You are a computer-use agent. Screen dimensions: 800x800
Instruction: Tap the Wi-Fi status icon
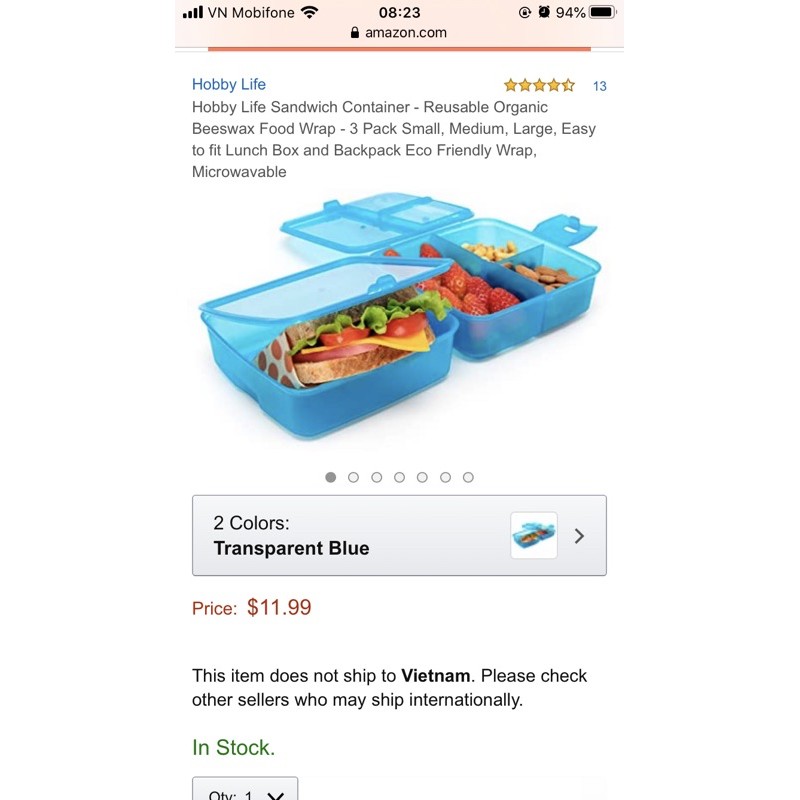(x=309, y=13)
